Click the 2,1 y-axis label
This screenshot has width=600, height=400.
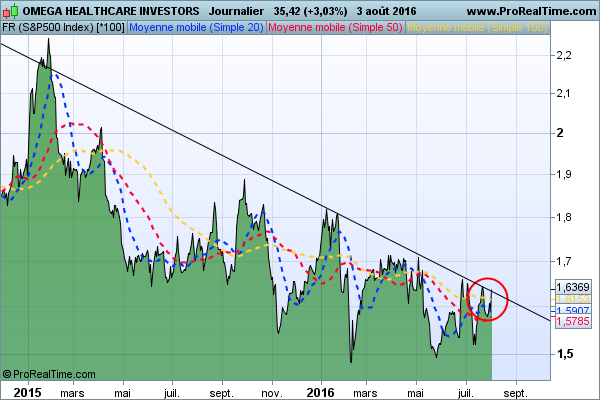click(563, 93)
